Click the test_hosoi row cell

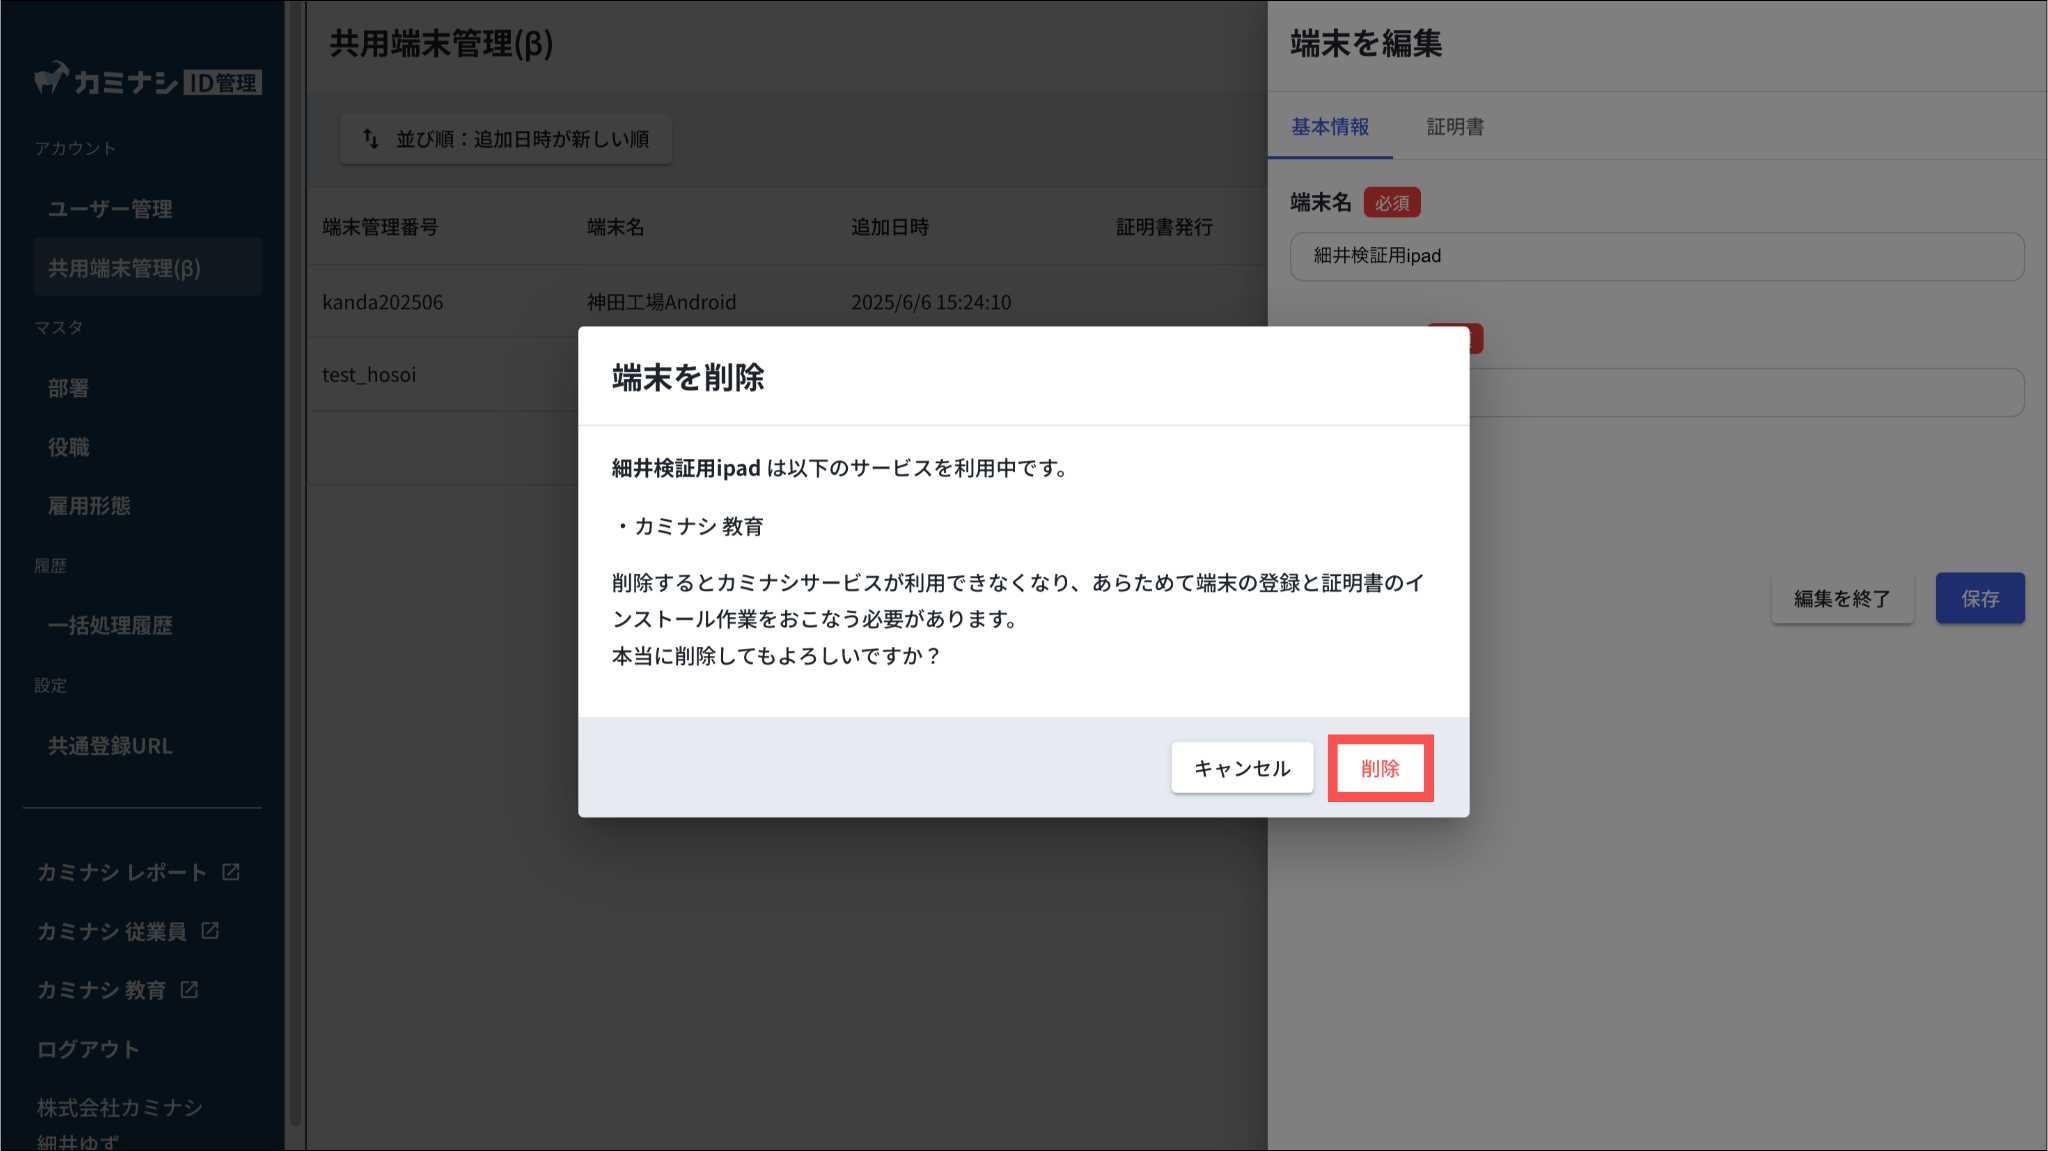(369, 375)
